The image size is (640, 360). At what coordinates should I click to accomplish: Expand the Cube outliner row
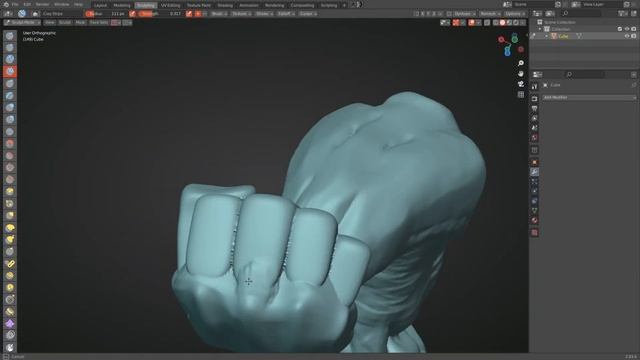pos(547,36)
